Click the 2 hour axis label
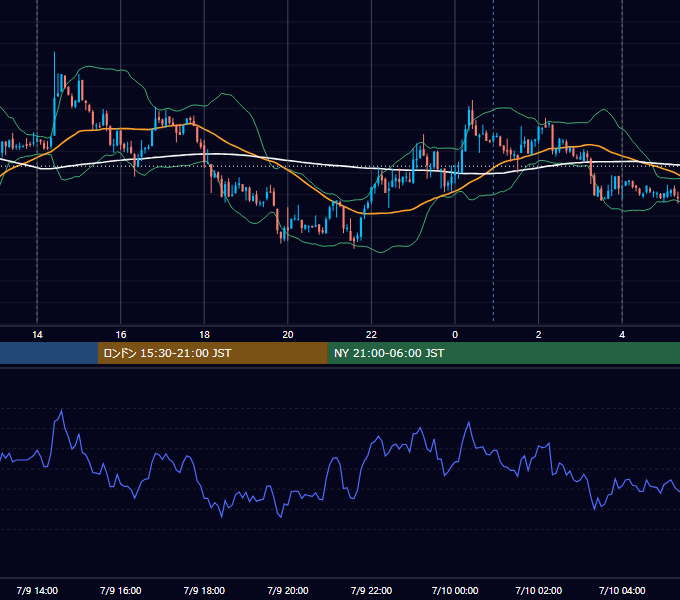Screen dimensions: 680x600 click(539, 335)
